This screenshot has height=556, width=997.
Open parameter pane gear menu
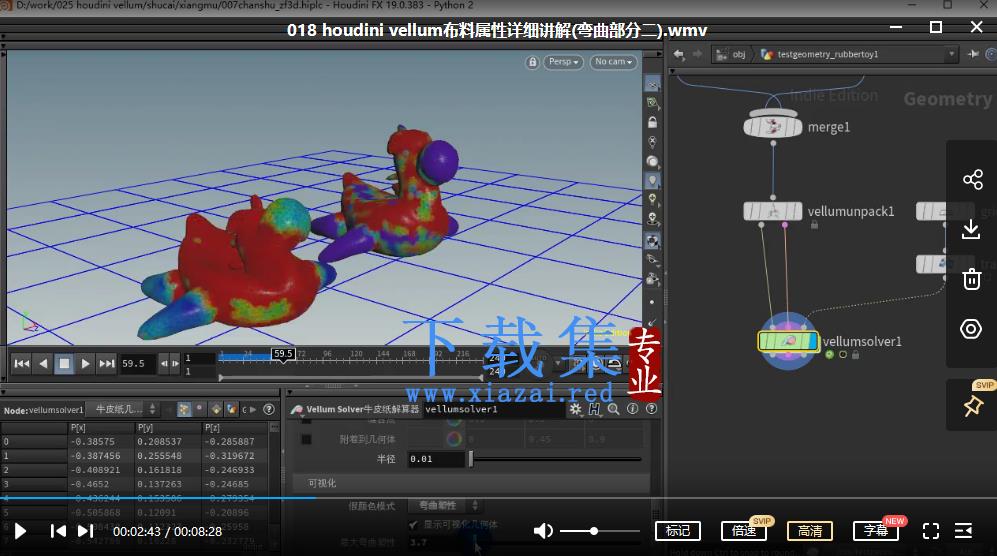click(575, 409)
